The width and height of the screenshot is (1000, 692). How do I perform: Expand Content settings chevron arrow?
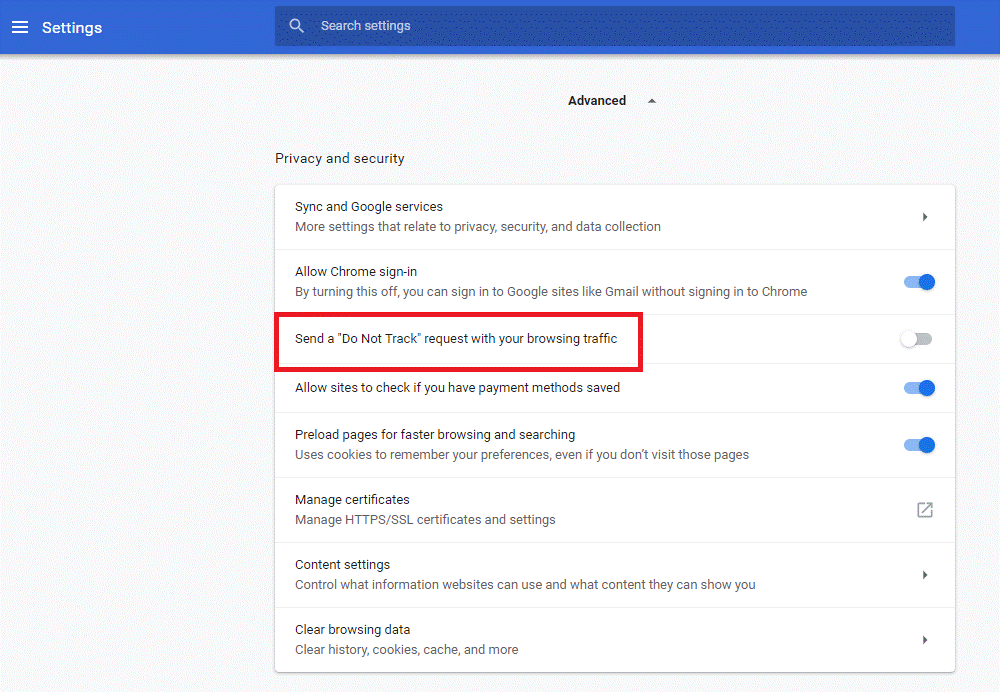[925, 575]
